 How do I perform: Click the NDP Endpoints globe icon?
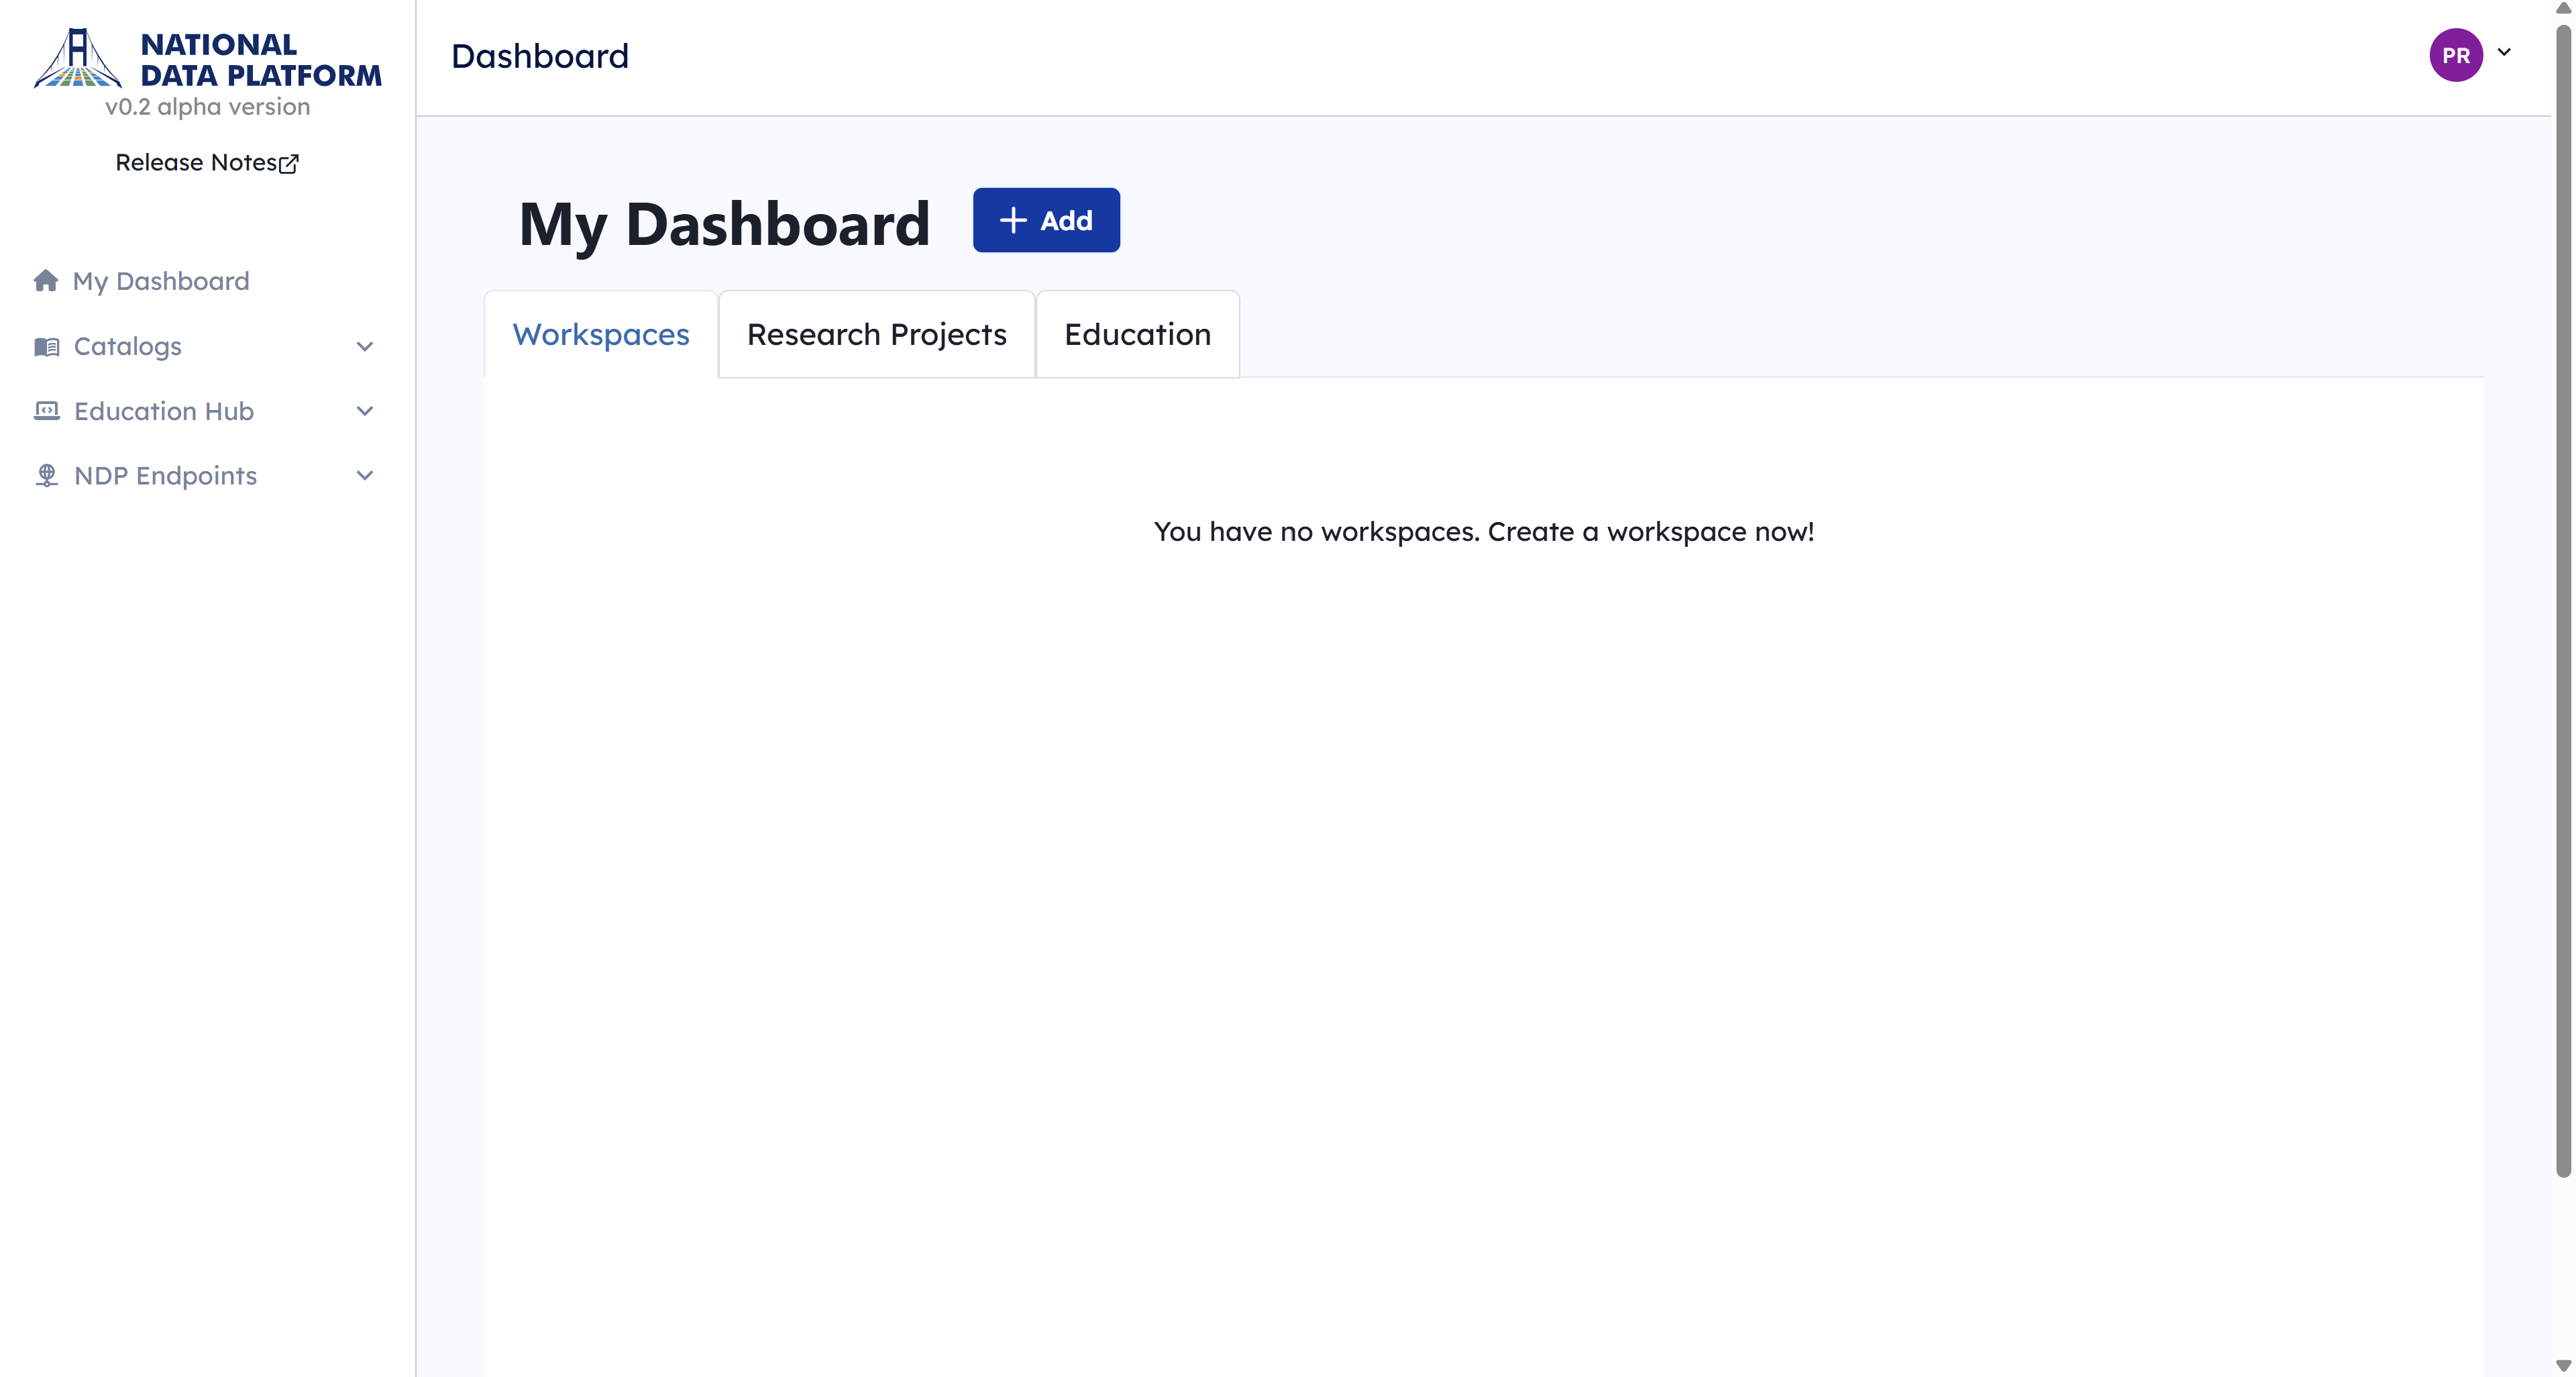[x=46, y=476]
